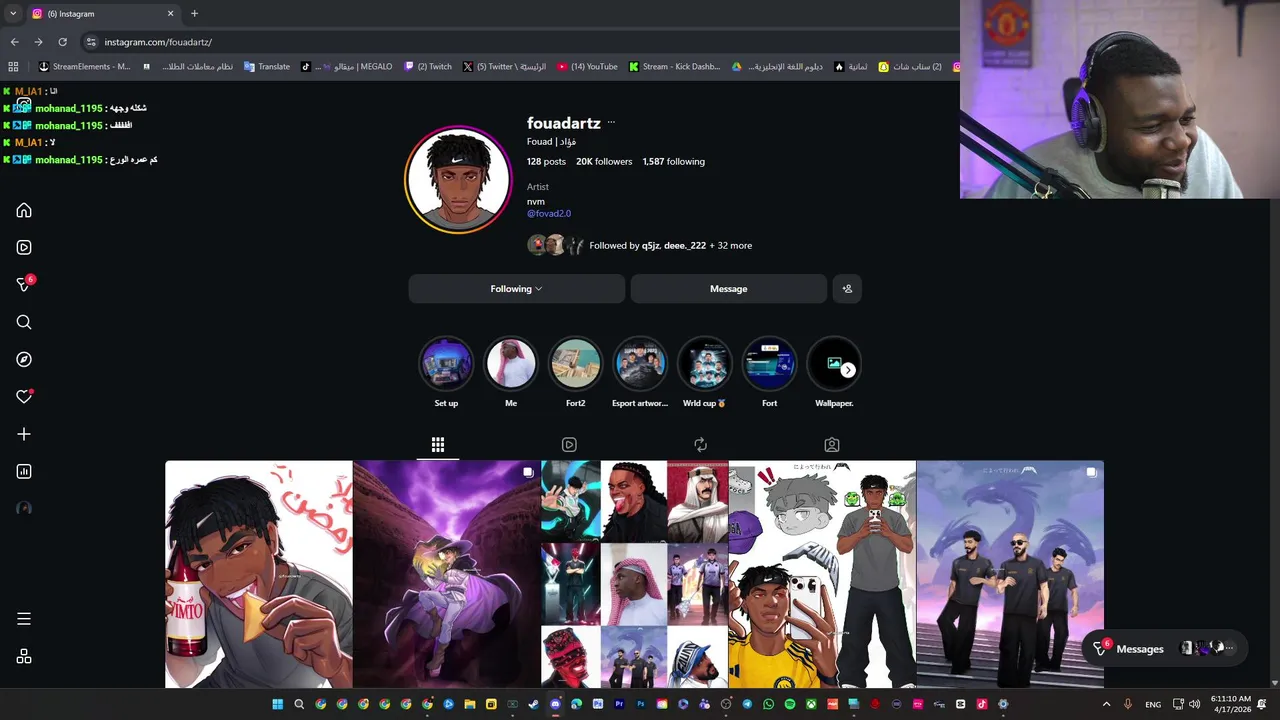Open direct messages icon with badge in sidebar
The width and height of the screenshot is (1280, 720).
[24, 285]
